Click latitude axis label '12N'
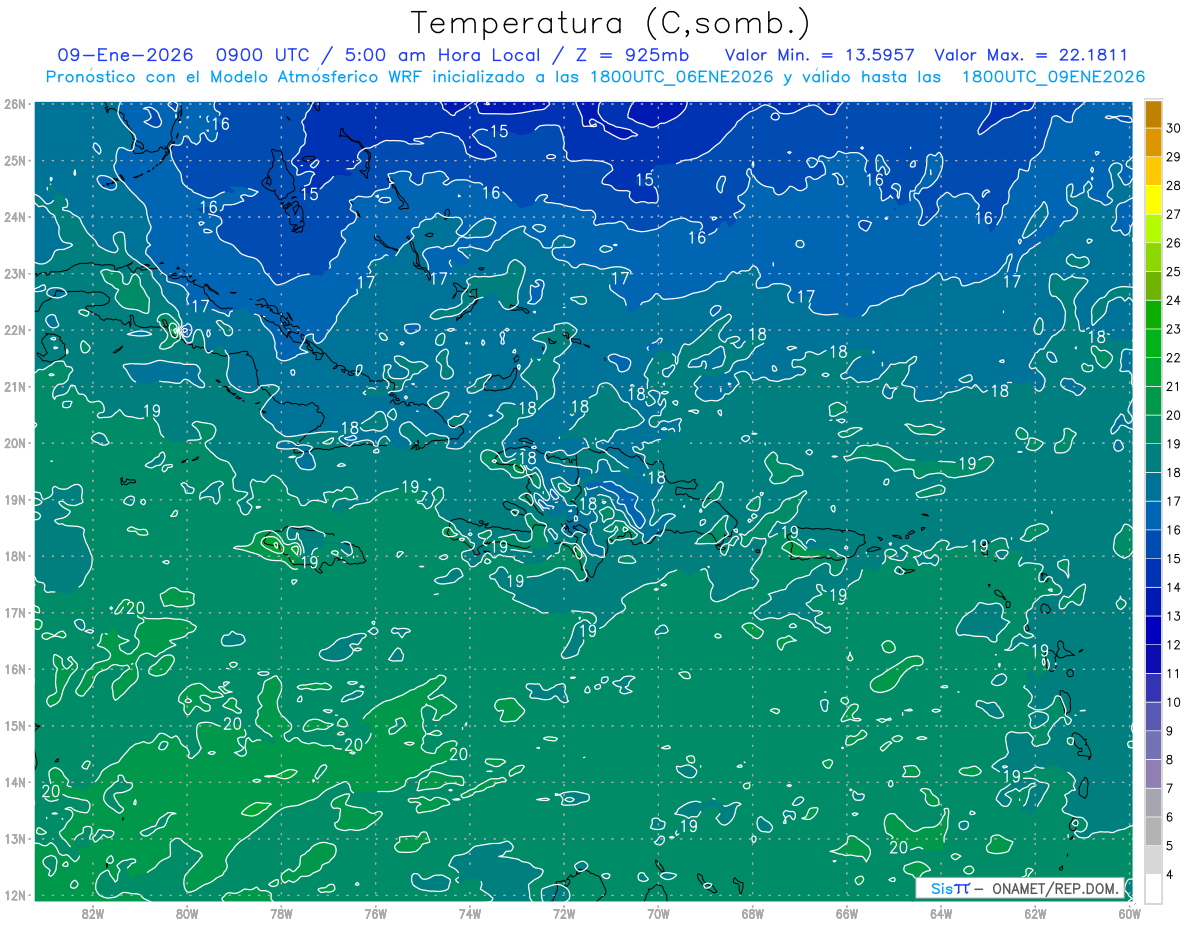1200x927 pixels. (16, 895)
